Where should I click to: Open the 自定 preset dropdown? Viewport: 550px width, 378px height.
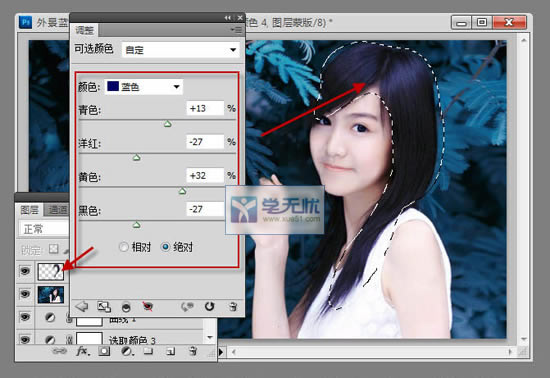pyautogui.click(x=181, y=50)
